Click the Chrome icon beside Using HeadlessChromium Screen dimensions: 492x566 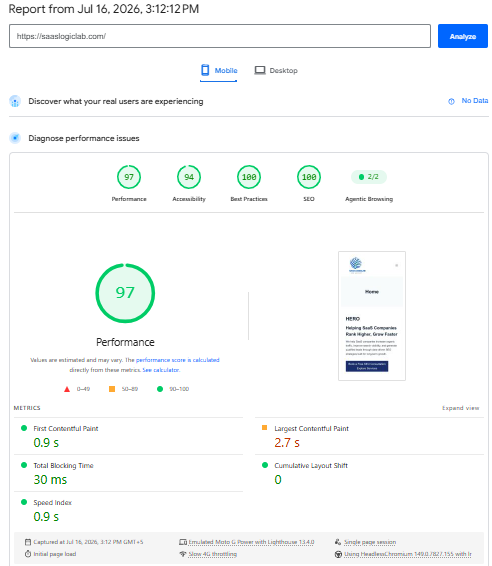pos(338,554)
